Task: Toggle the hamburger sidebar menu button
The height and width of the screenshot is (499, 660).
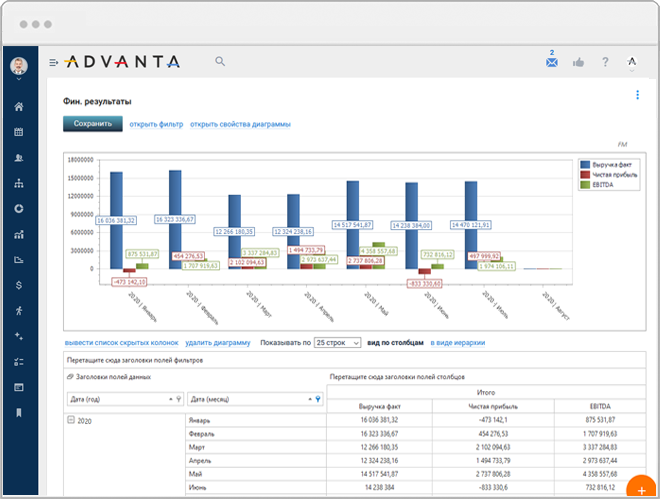Action: tap(53, 62)
